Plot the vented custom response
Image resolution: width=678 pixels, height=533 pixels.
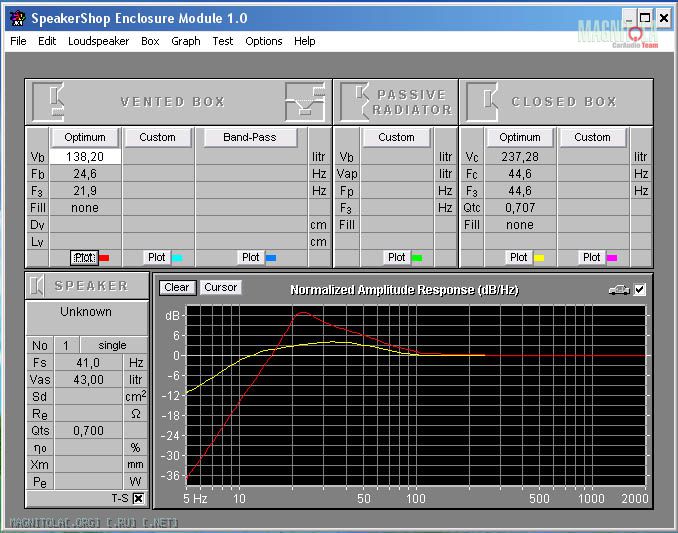(157, 258)
